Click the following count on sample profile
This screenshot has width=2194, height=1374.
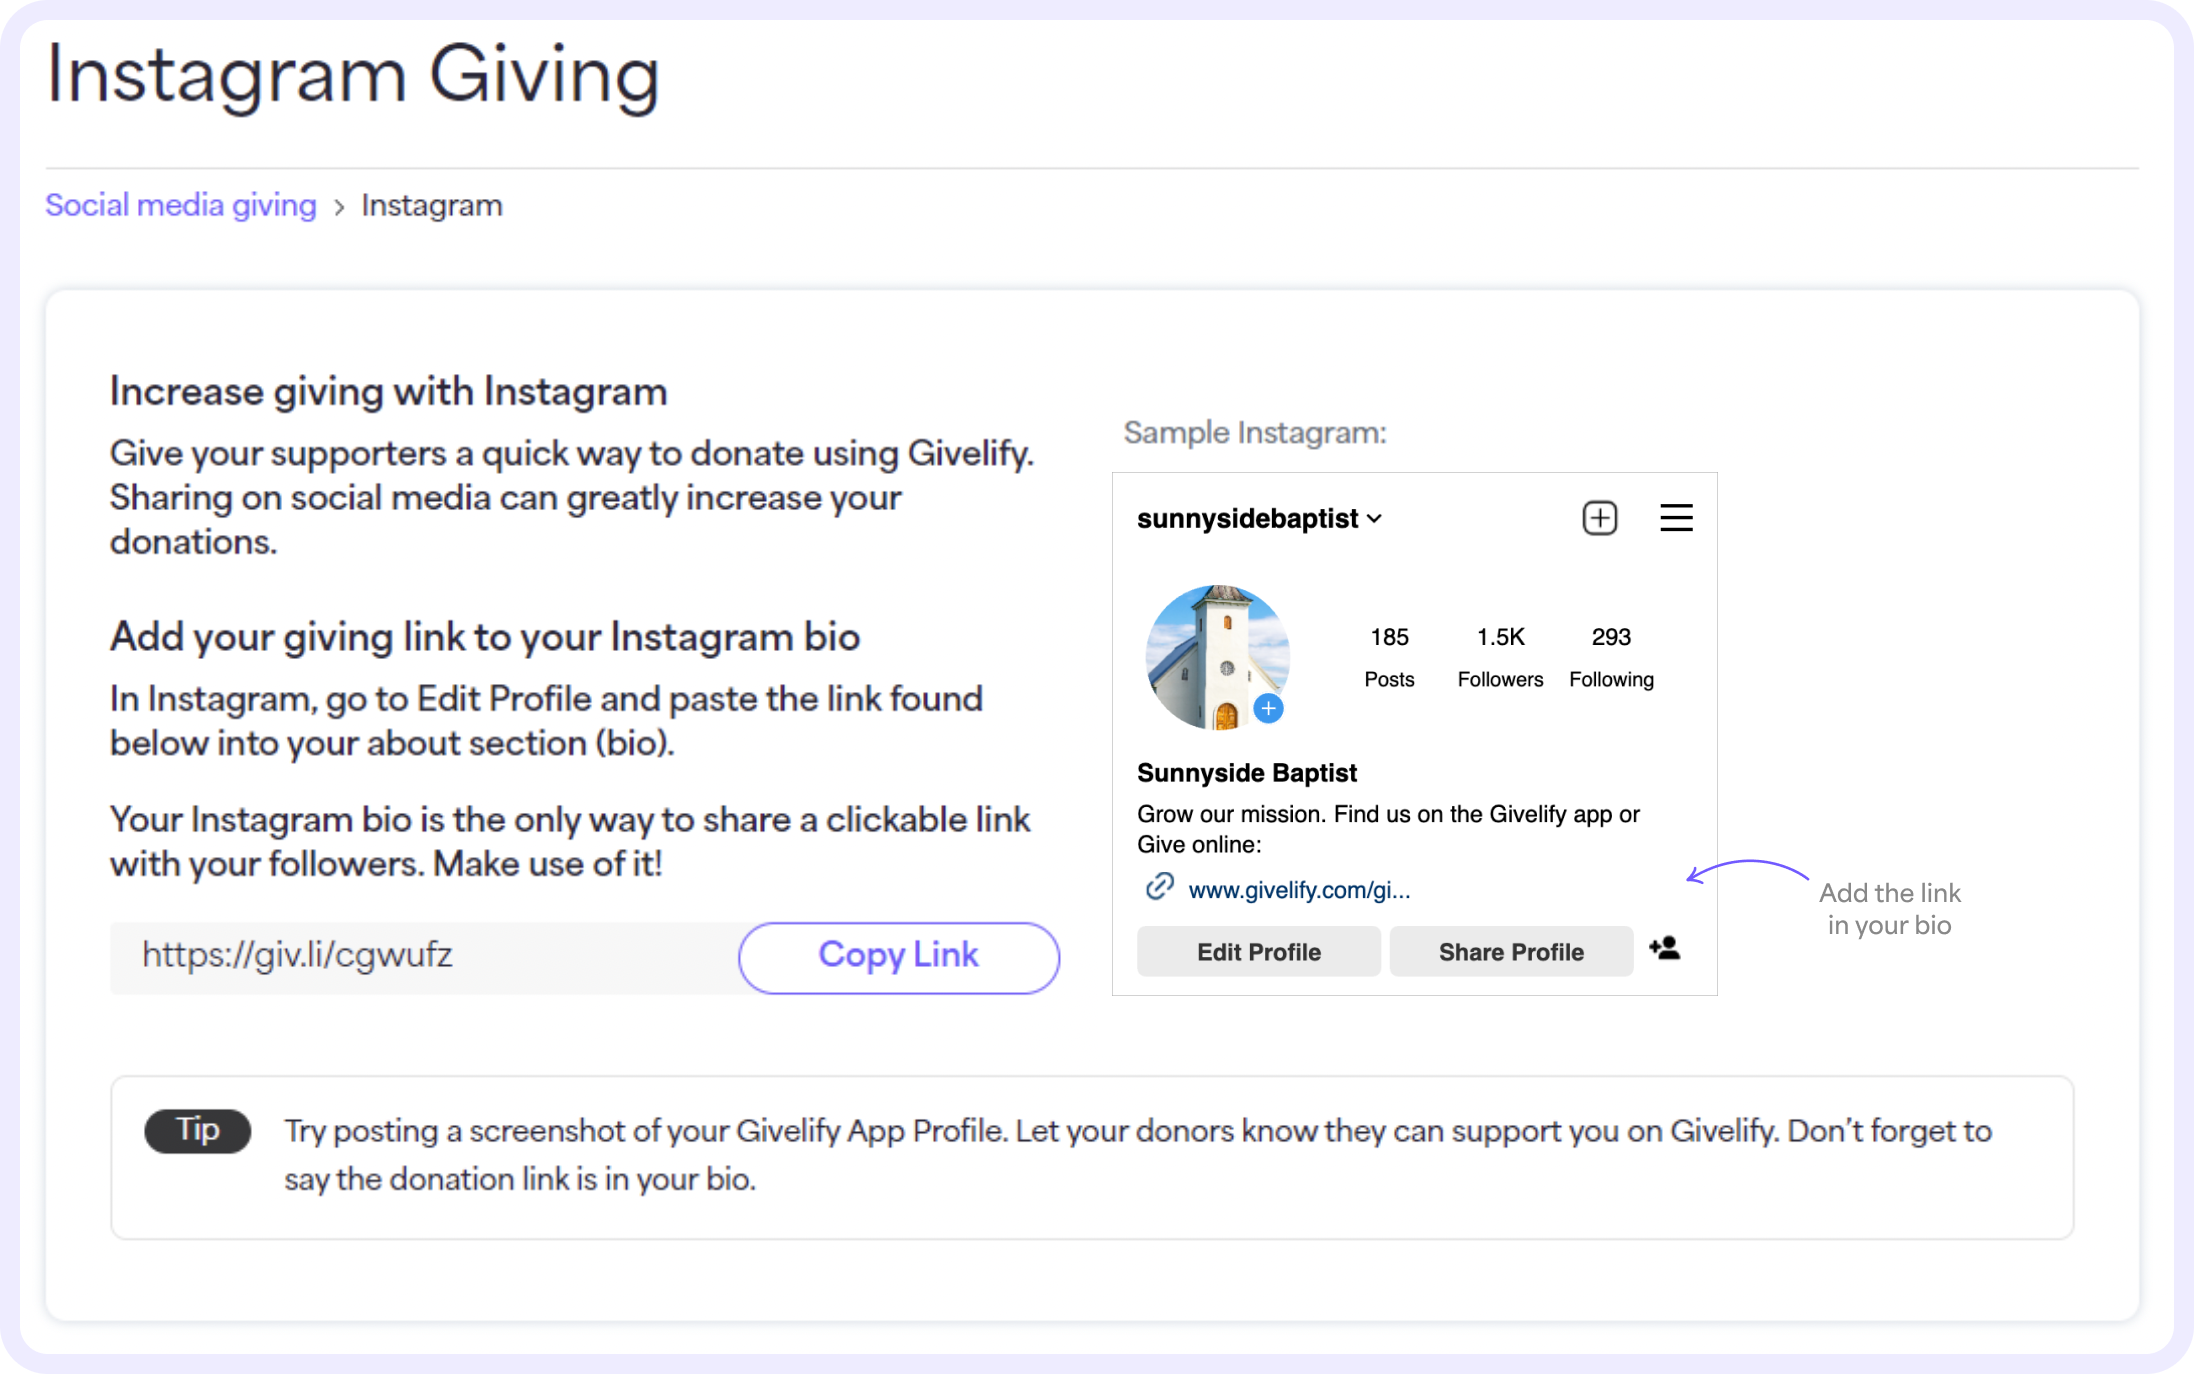1610,655
